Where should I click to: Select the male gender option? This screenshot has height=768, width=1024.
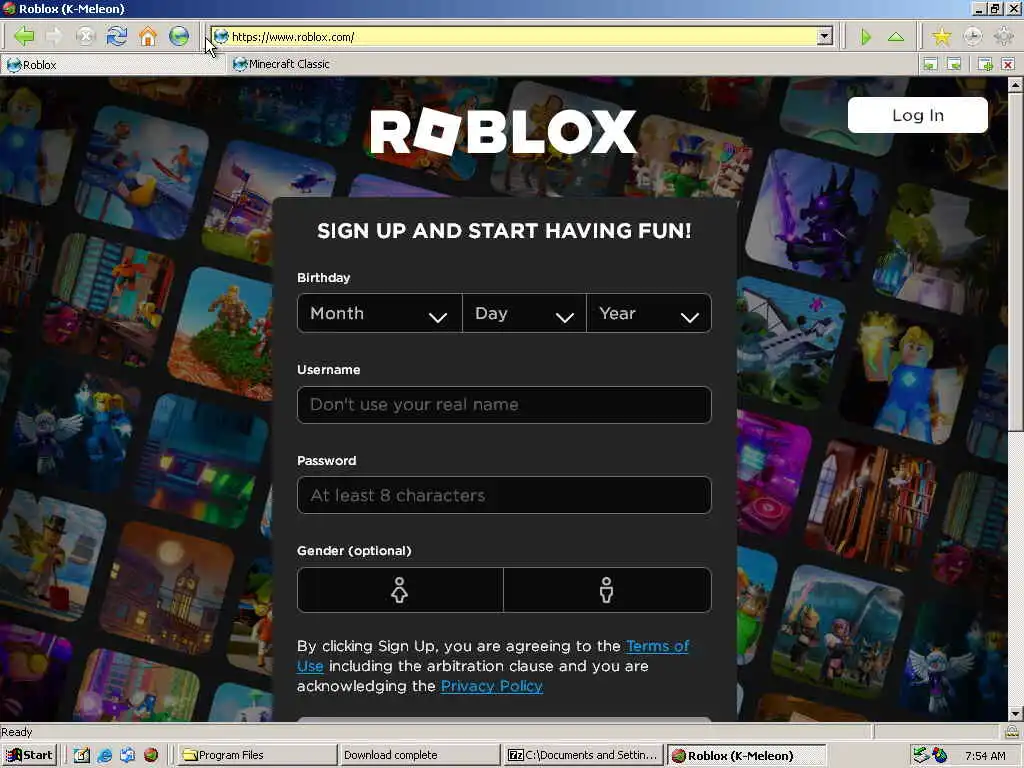(607, 590)
